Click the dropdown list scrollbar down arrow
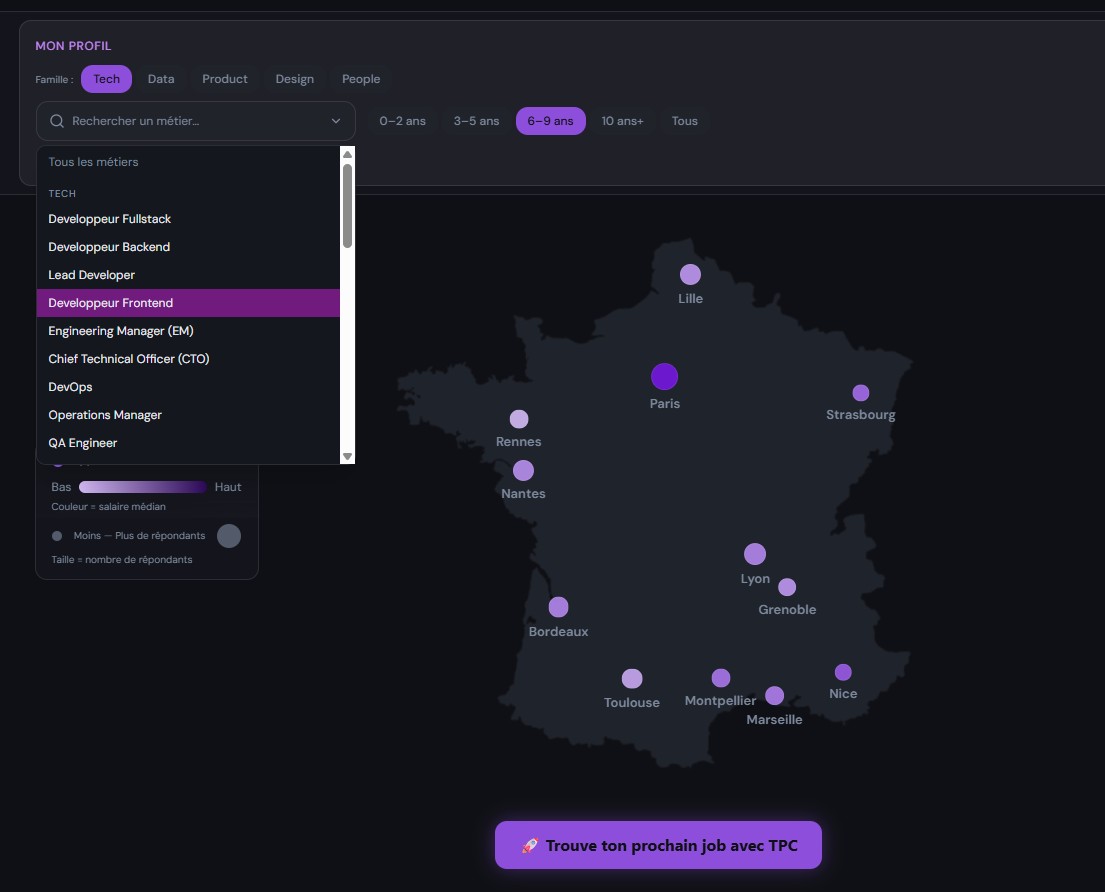 (x=347, y=456)
